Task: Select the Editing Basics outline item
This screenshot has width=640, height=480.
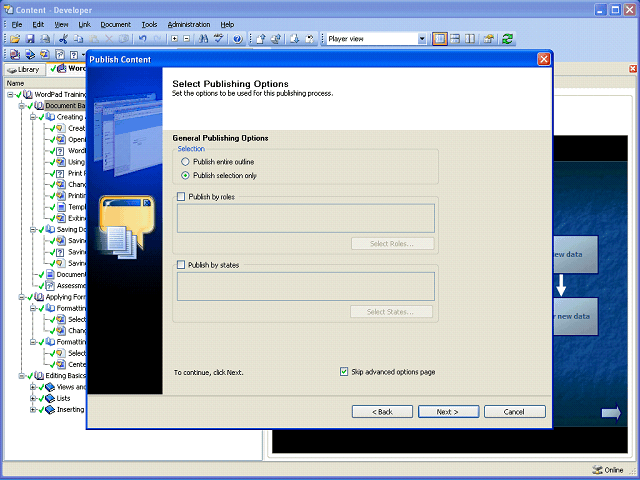Action: 65,376
